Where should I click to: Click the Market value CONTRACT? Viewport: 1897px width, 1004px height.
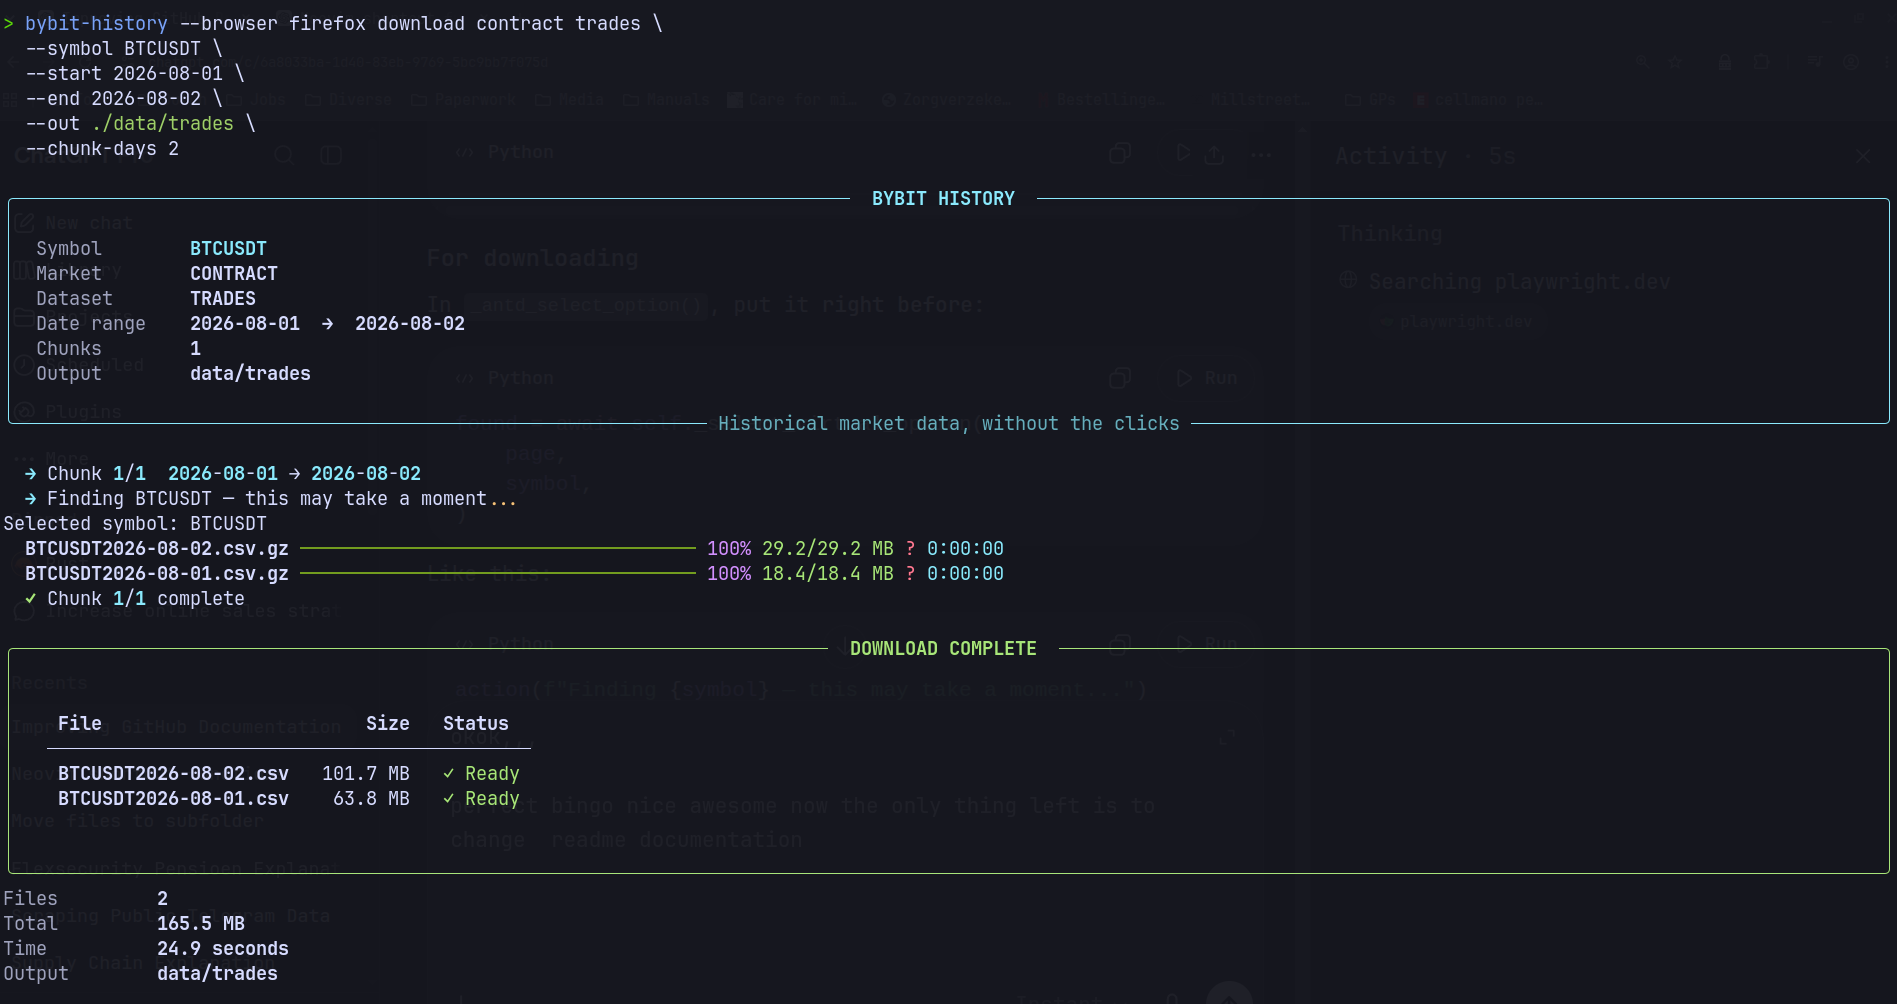234,273
